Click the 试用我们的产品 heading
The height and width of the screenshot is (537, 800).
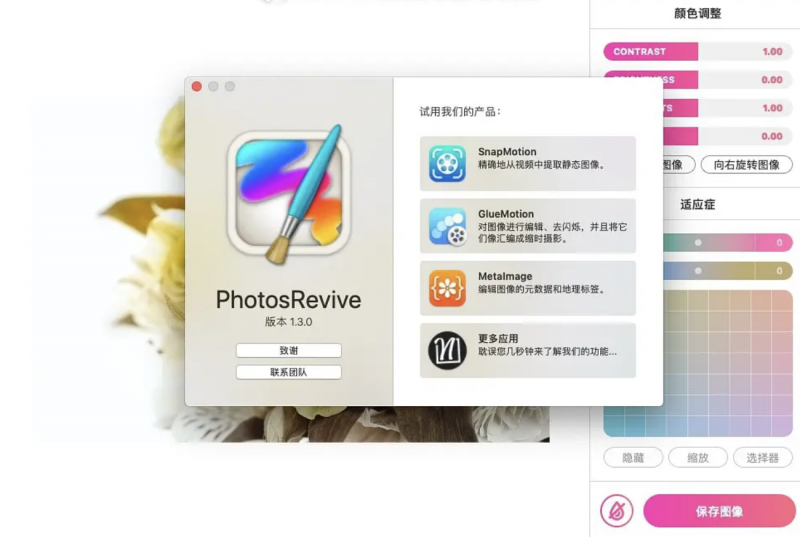(x=460, y=112)
